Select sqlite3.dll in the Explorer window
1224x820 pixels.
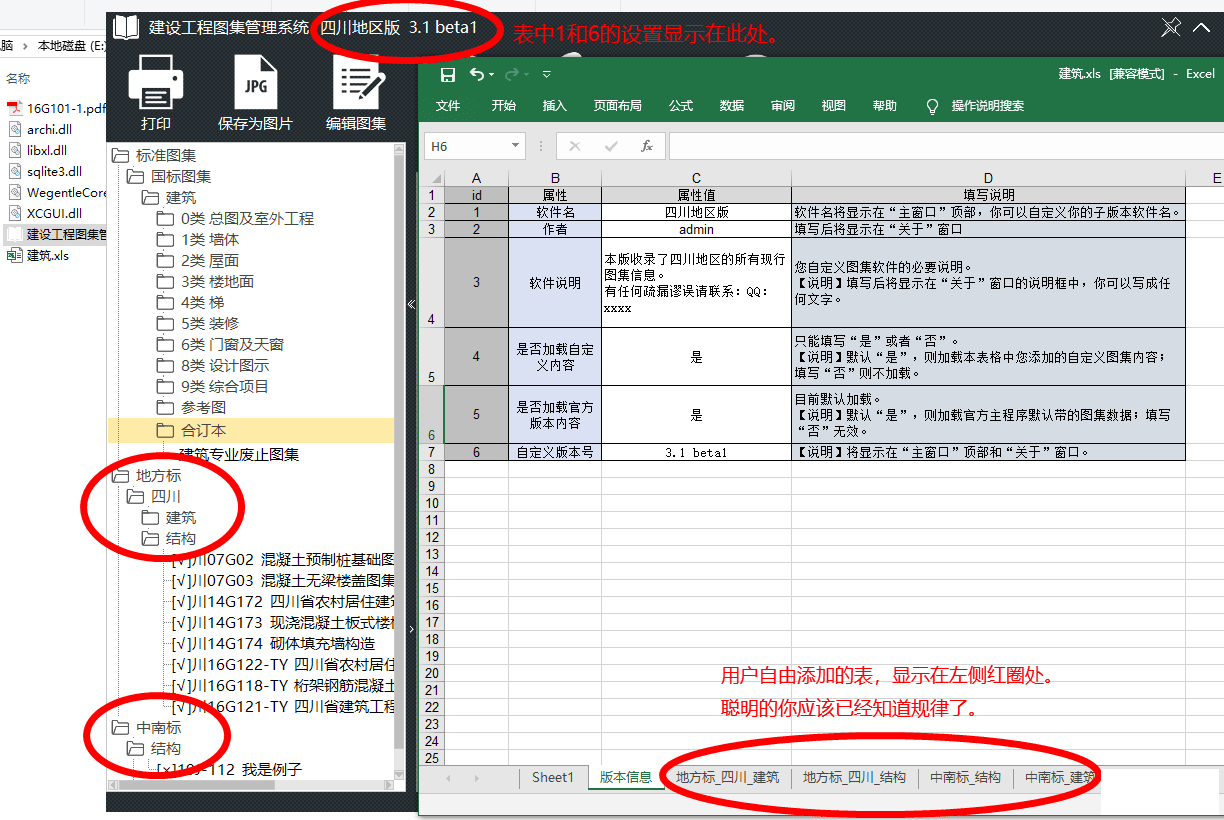[x=43, y=171]
